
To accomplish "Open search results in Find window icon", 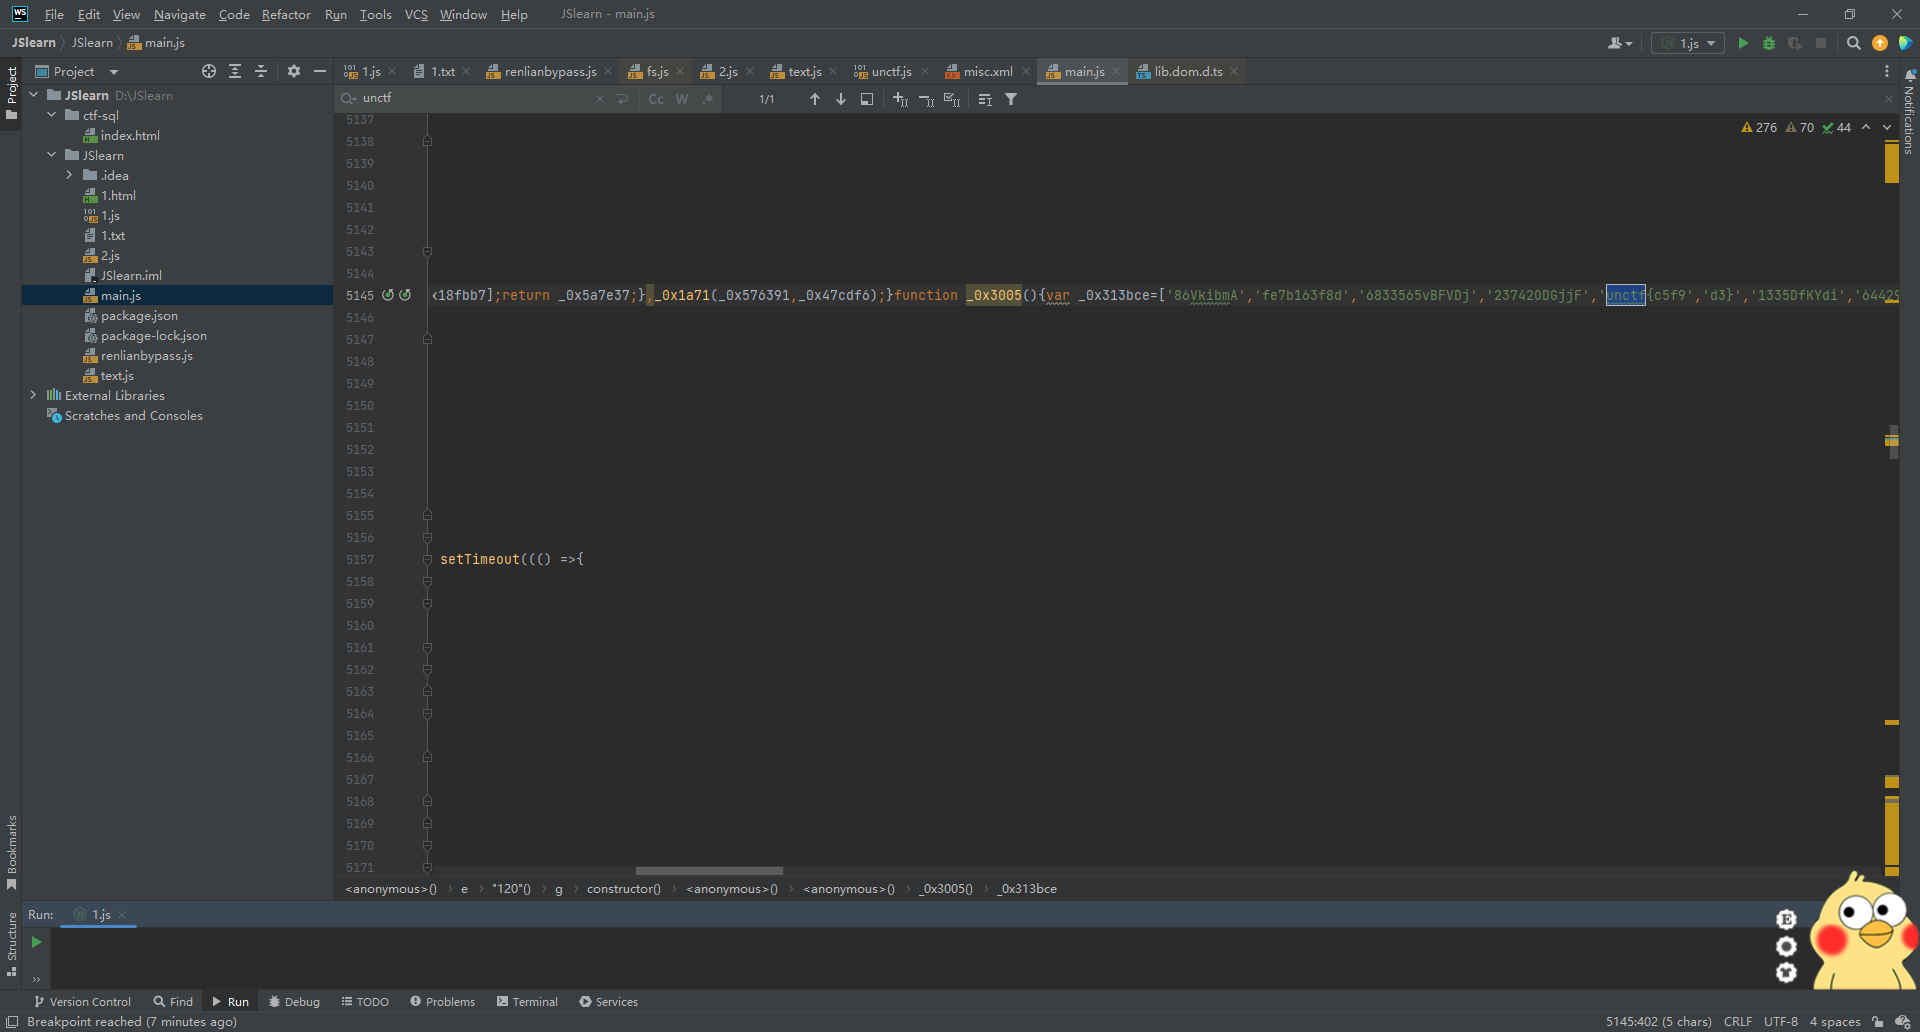I will 867,99.
